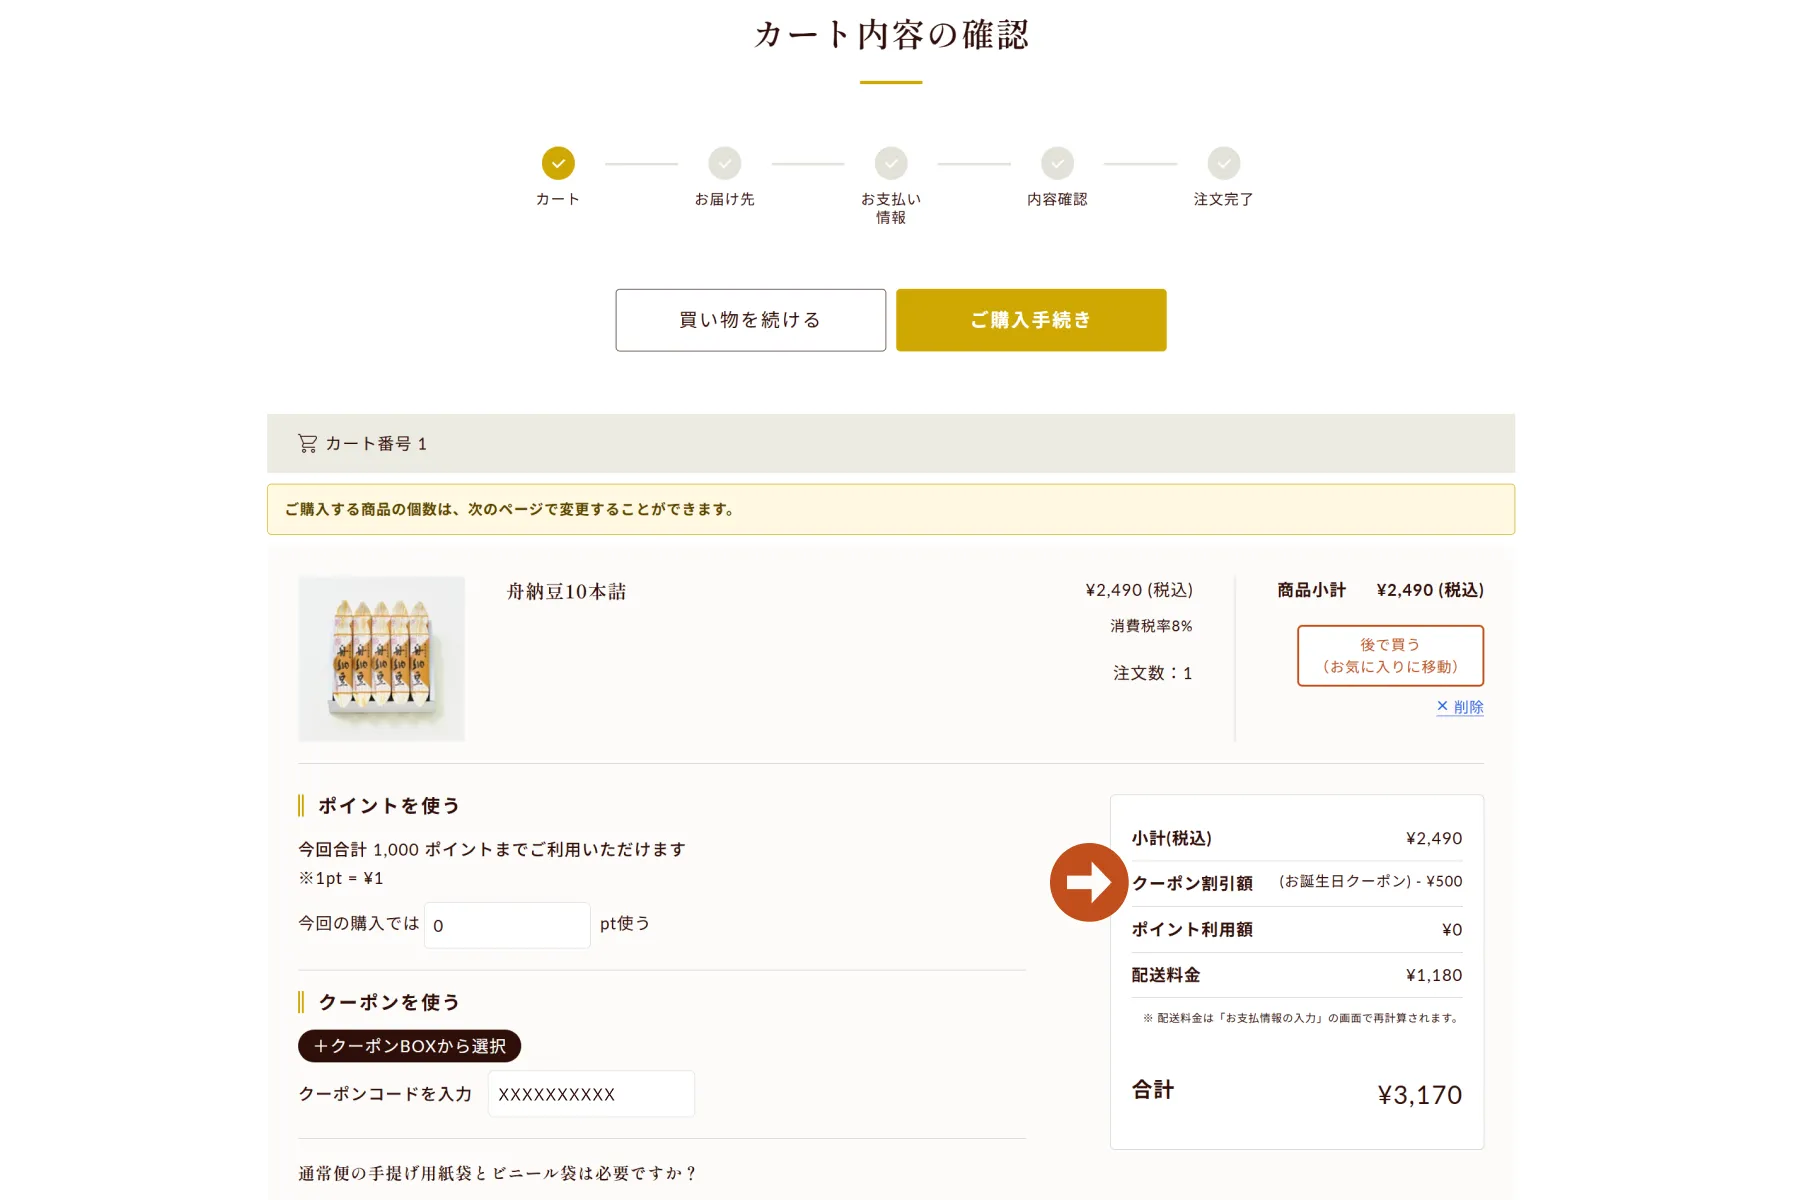Click the 舟納豆10本詰 product name
This screenshot has width=1800, height=1200.
click(566, 592)
